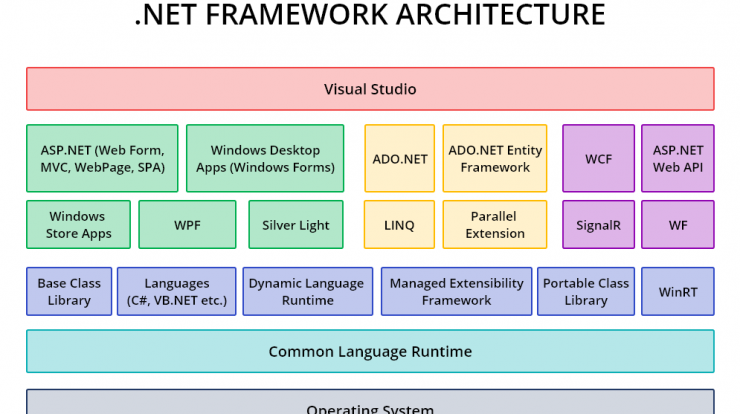Image resolution: width=740 pixels, height=414 pixels.
Task: Select Managed Extensibility Framework box
Action: tap(456, 291)
